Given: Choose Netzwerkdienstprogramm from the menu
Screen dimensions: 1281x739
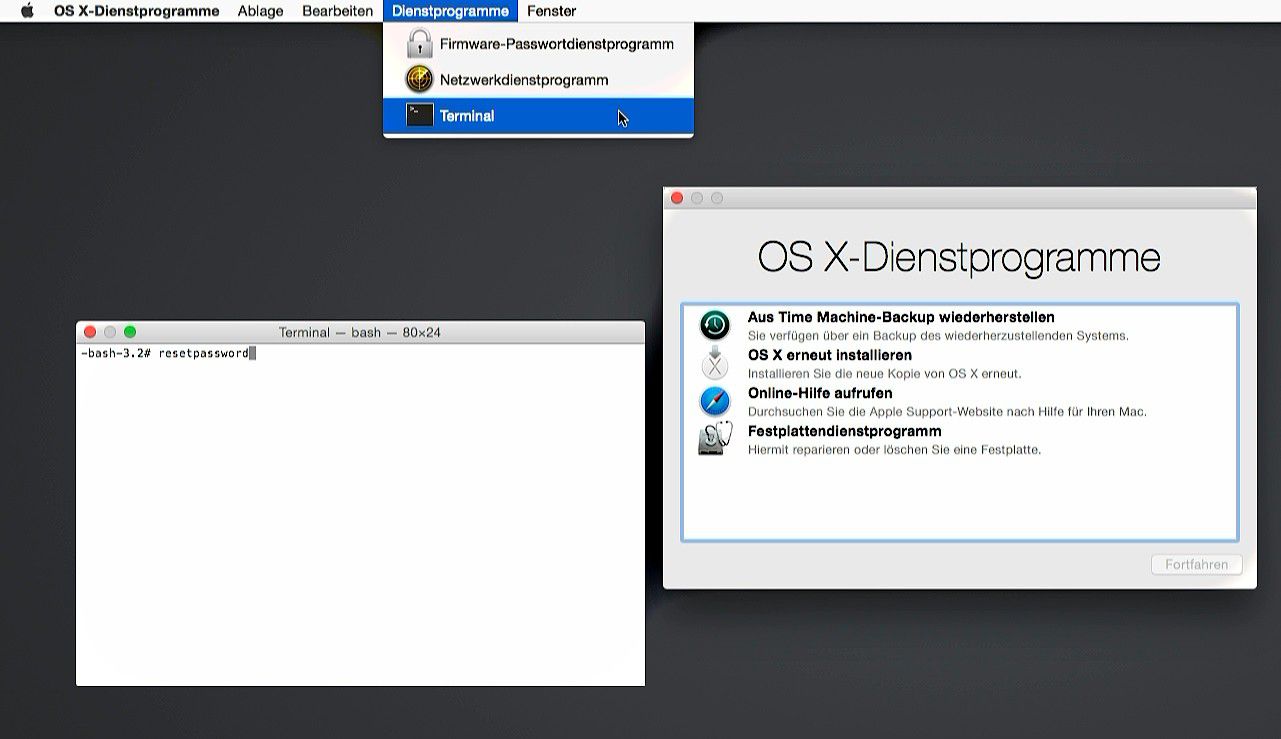Looking at the screenshot, I should pos(538,80).
